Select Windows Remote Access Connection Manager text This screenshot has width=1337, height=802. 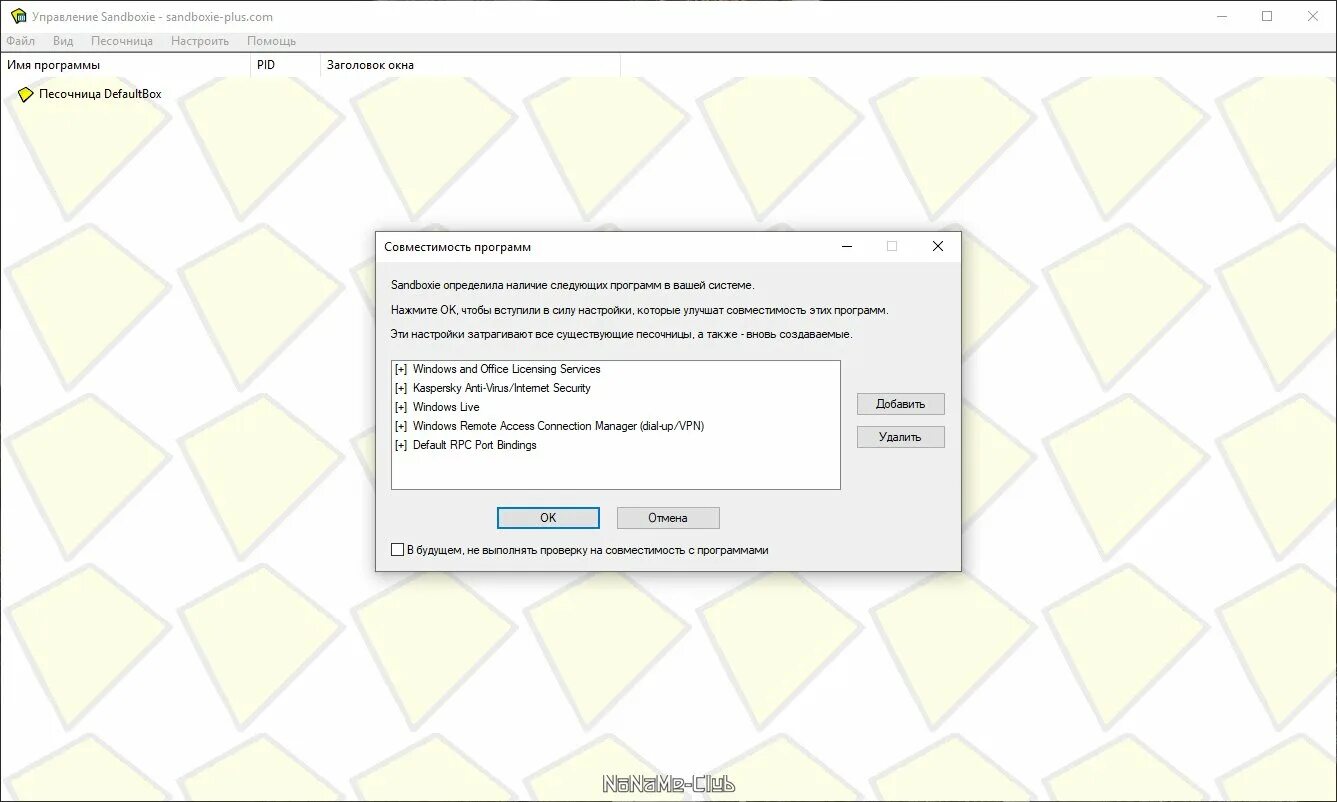(558, 426)
